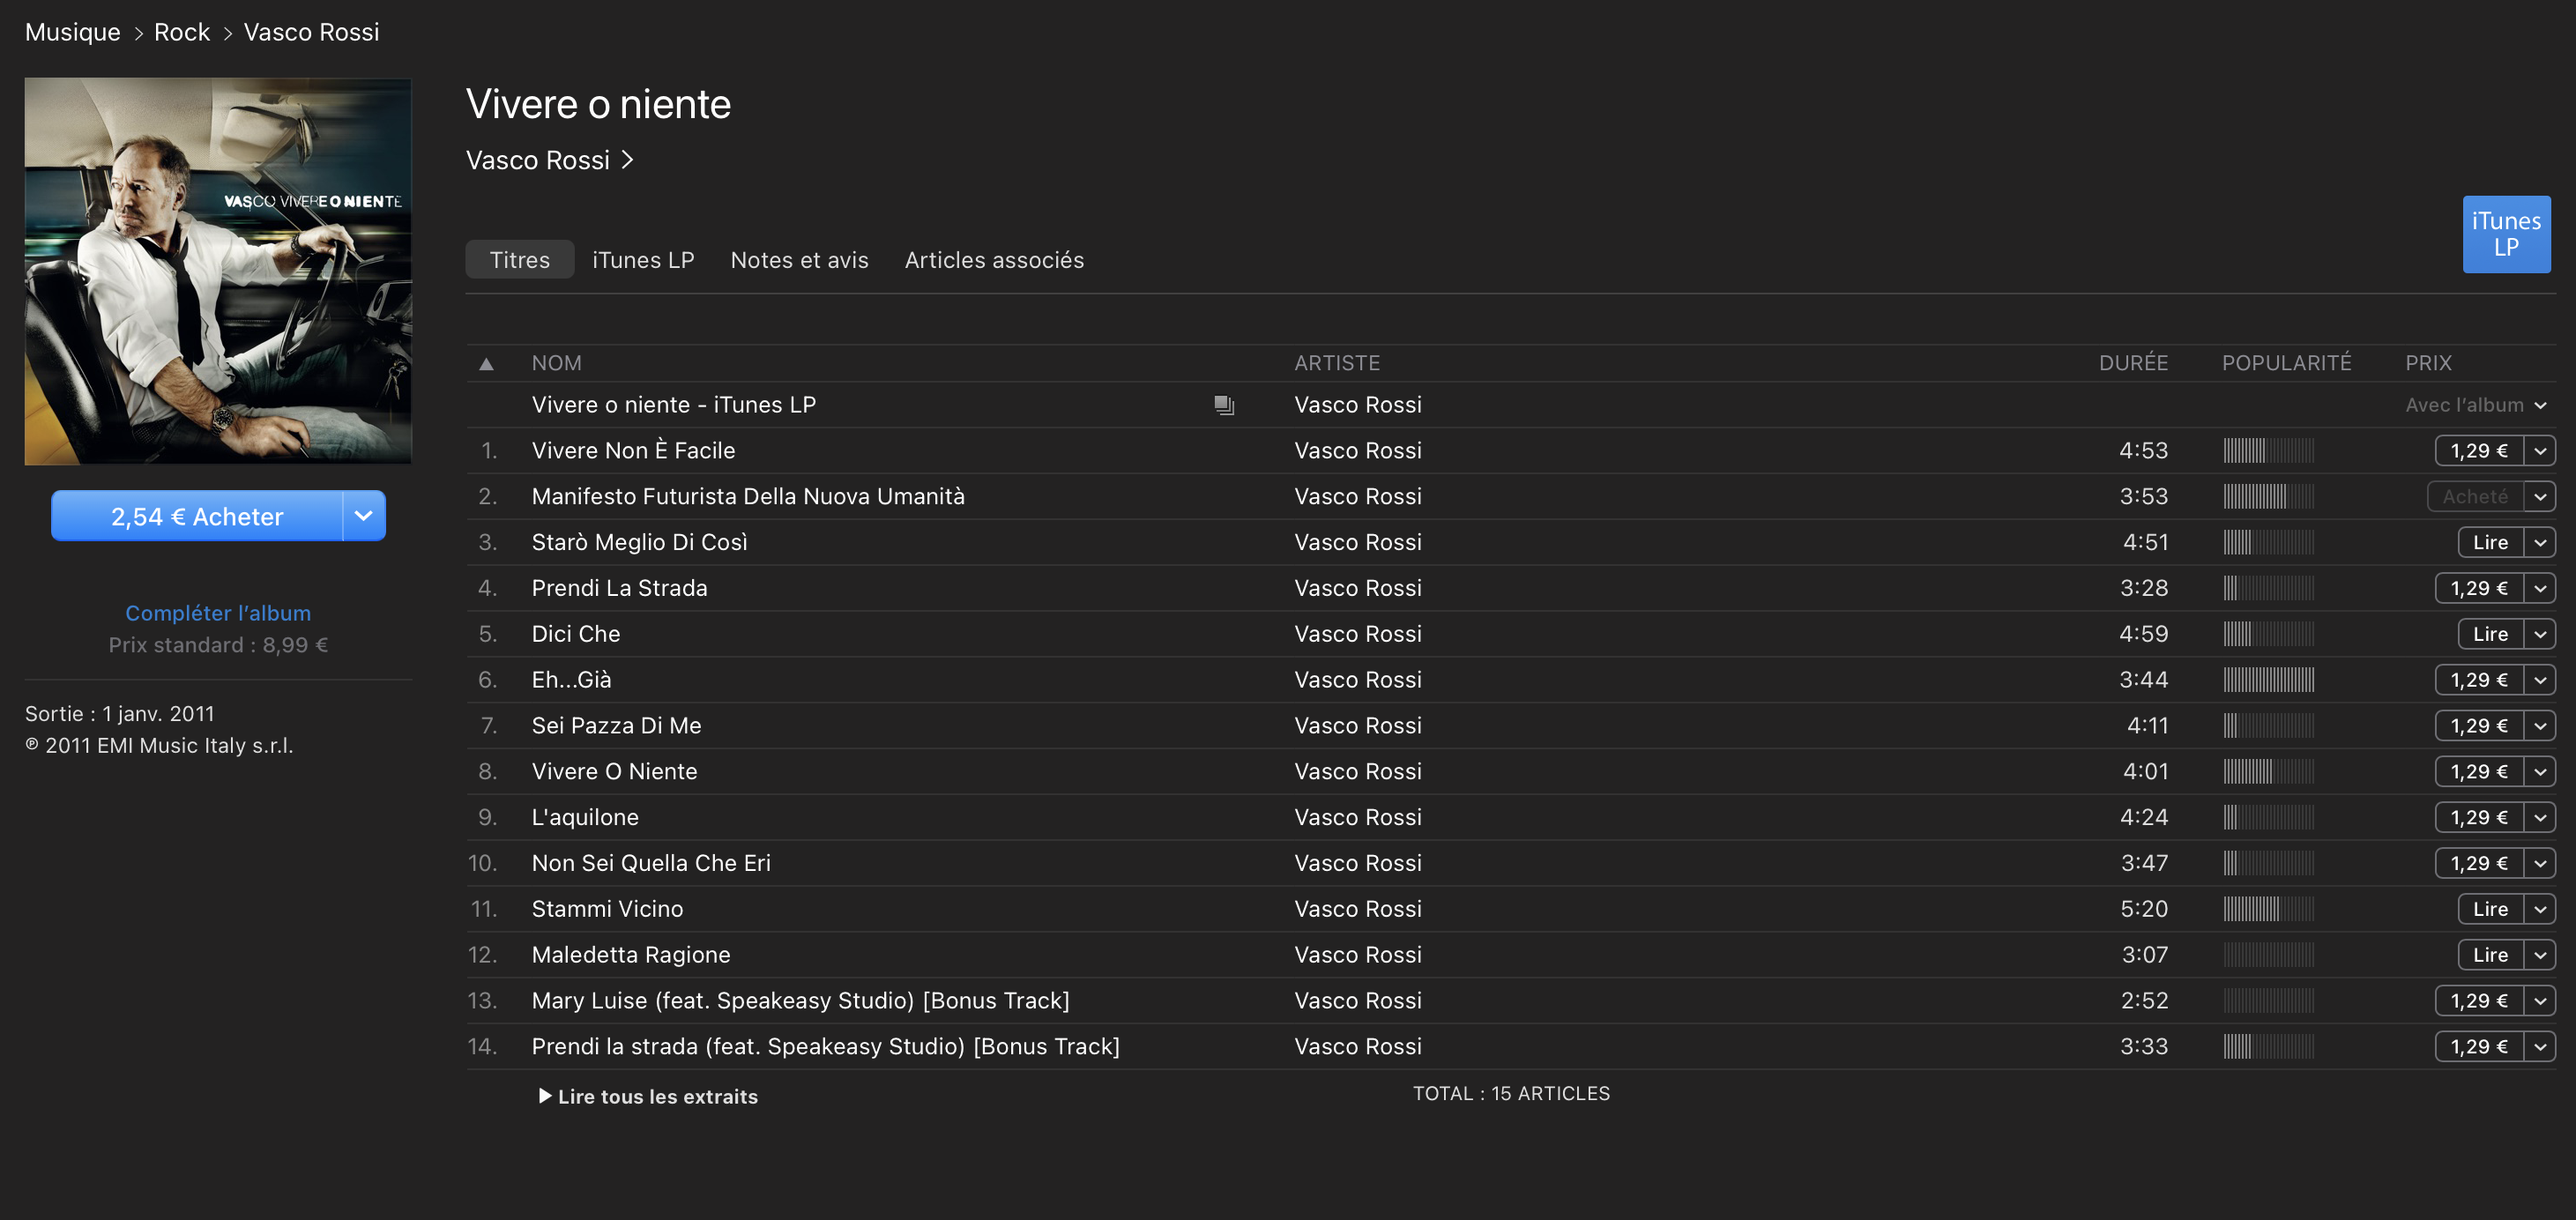
Task: Click play icon for Lire tous les extraits
Action: (545, 1096)
